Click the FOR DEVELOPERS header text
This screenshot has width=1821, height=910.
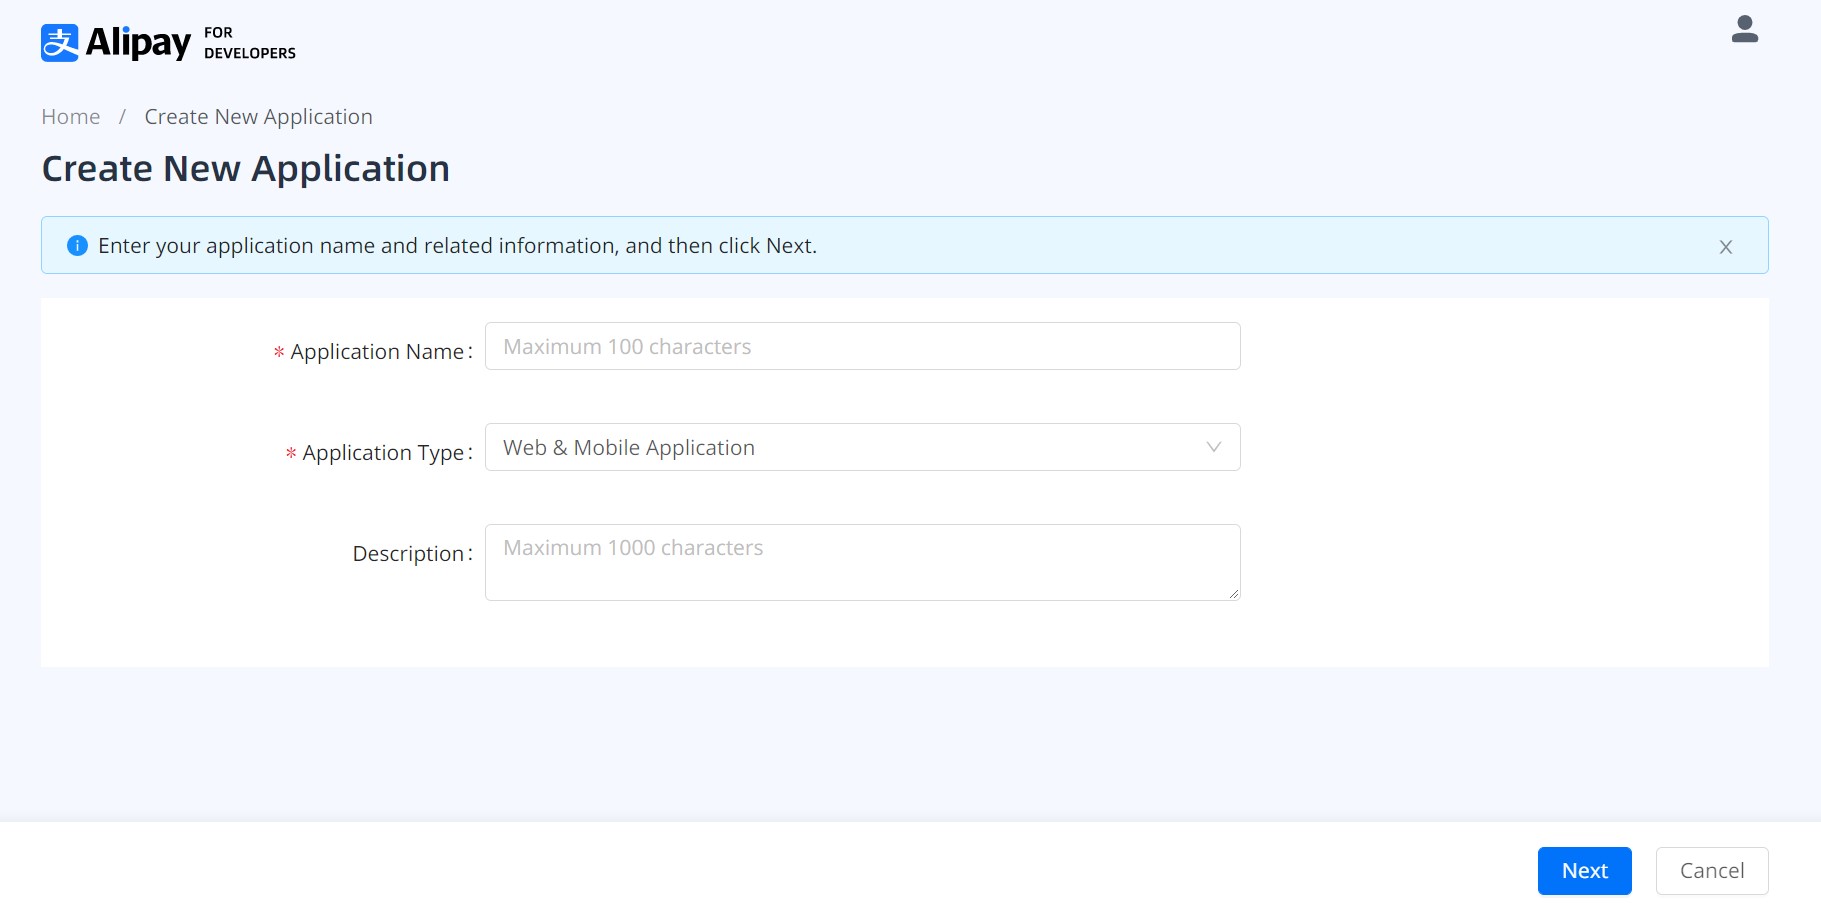(x=249, y=43)
